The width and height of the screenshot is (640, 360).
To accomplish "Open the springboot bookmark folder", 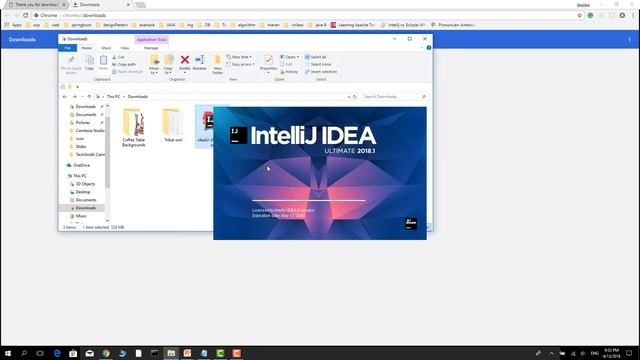I will [78, 25].
